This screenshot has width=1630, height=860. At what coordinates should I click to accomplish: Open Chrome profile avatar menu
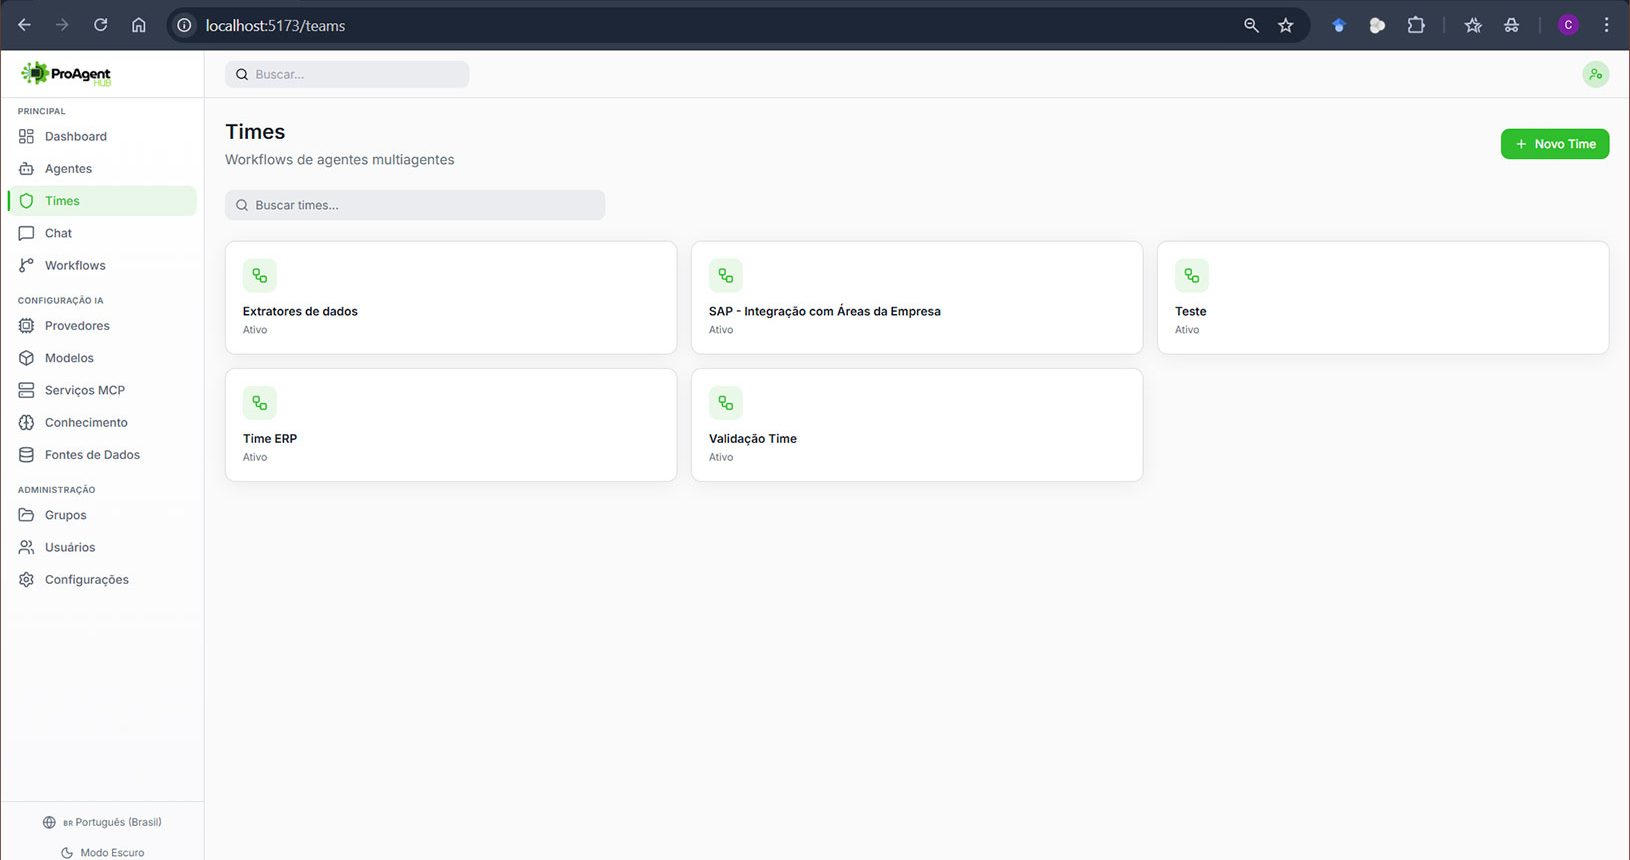click(1568, 25)
